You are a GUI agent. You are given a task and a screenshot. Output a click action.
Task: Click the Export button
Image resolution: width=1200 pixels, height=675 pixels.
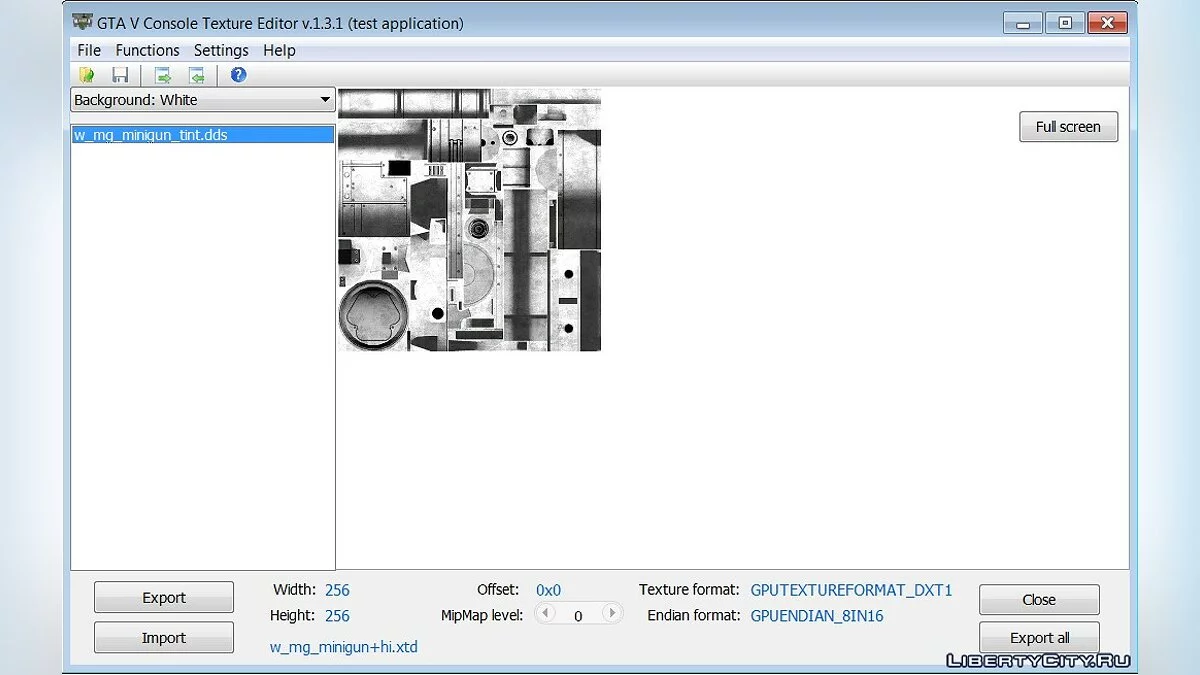pos(164,598)
